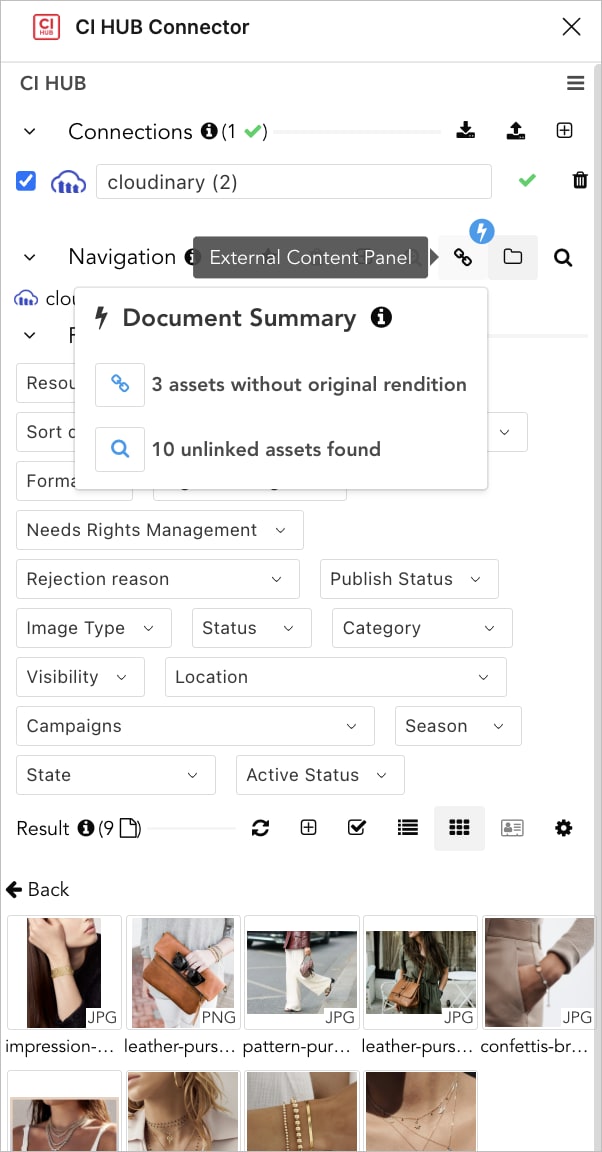Image resolution: width=602 pixels, height=1152 pixels.
Task: Add a new connection with plus icon
Action: (564, 131)
